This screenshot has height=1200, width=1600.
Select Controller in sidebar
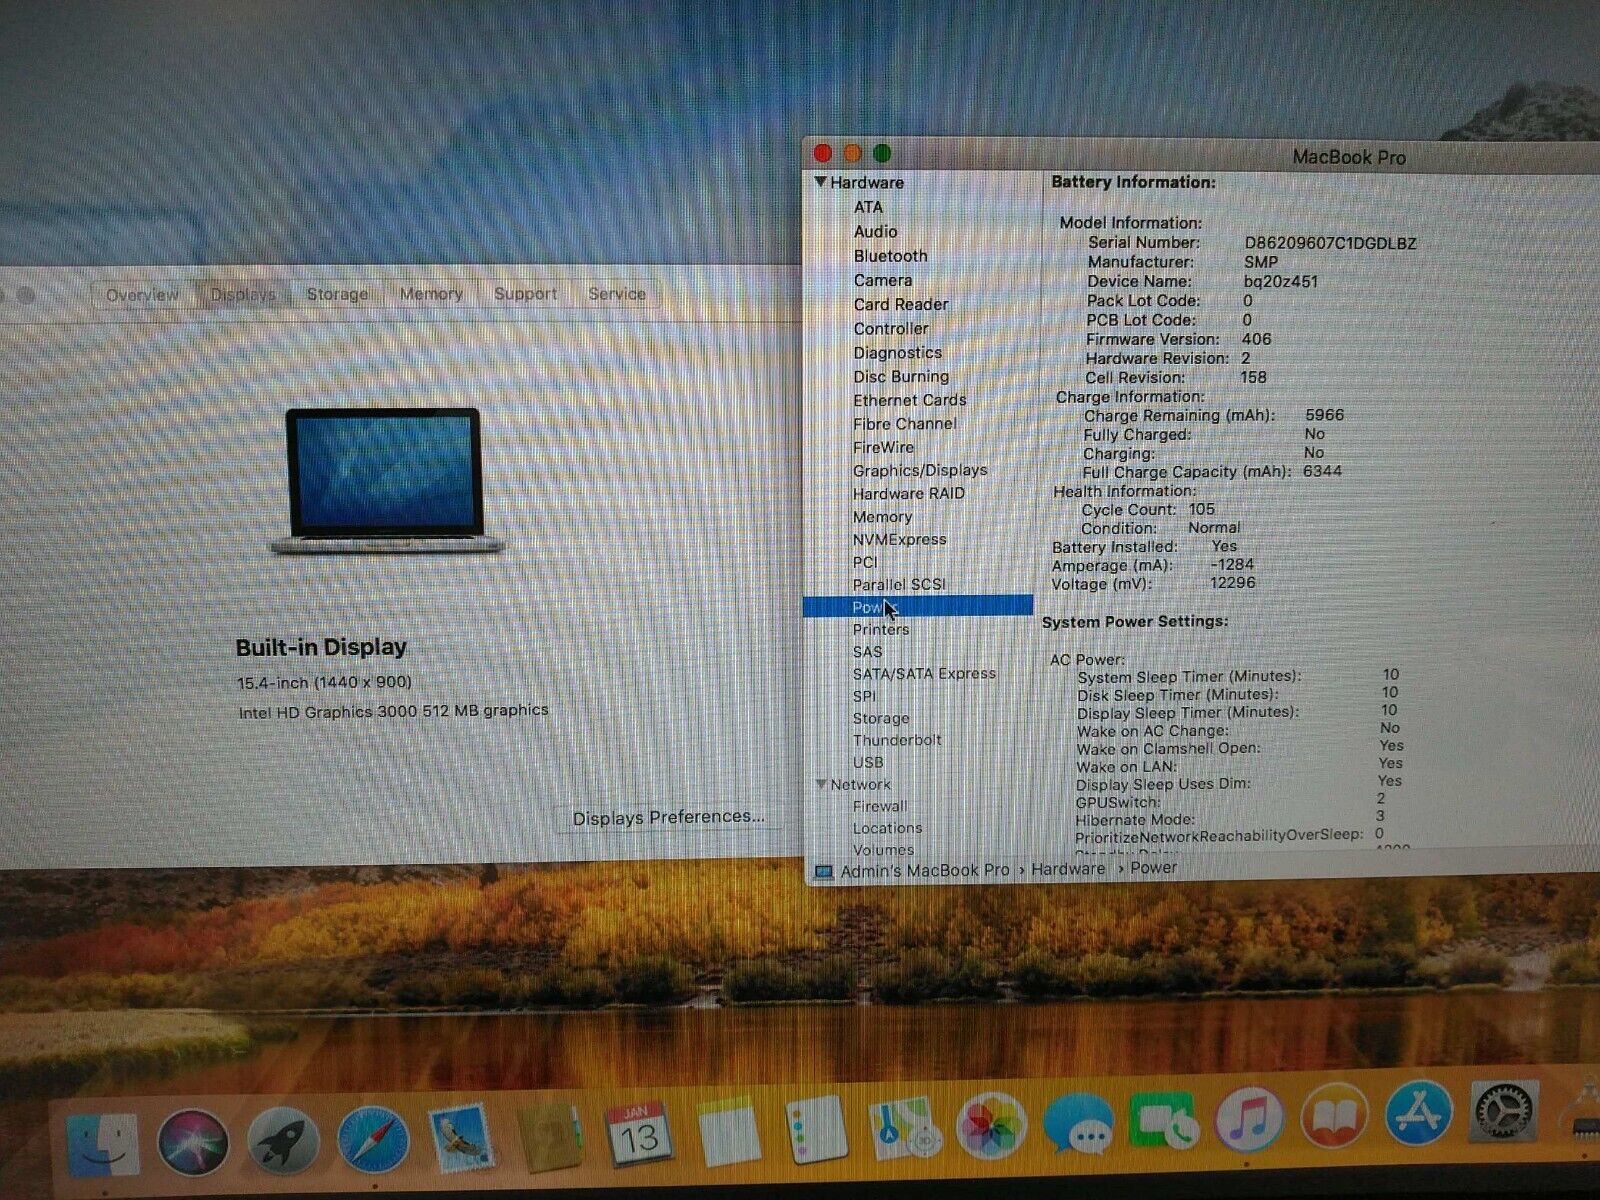coord(891,328)
